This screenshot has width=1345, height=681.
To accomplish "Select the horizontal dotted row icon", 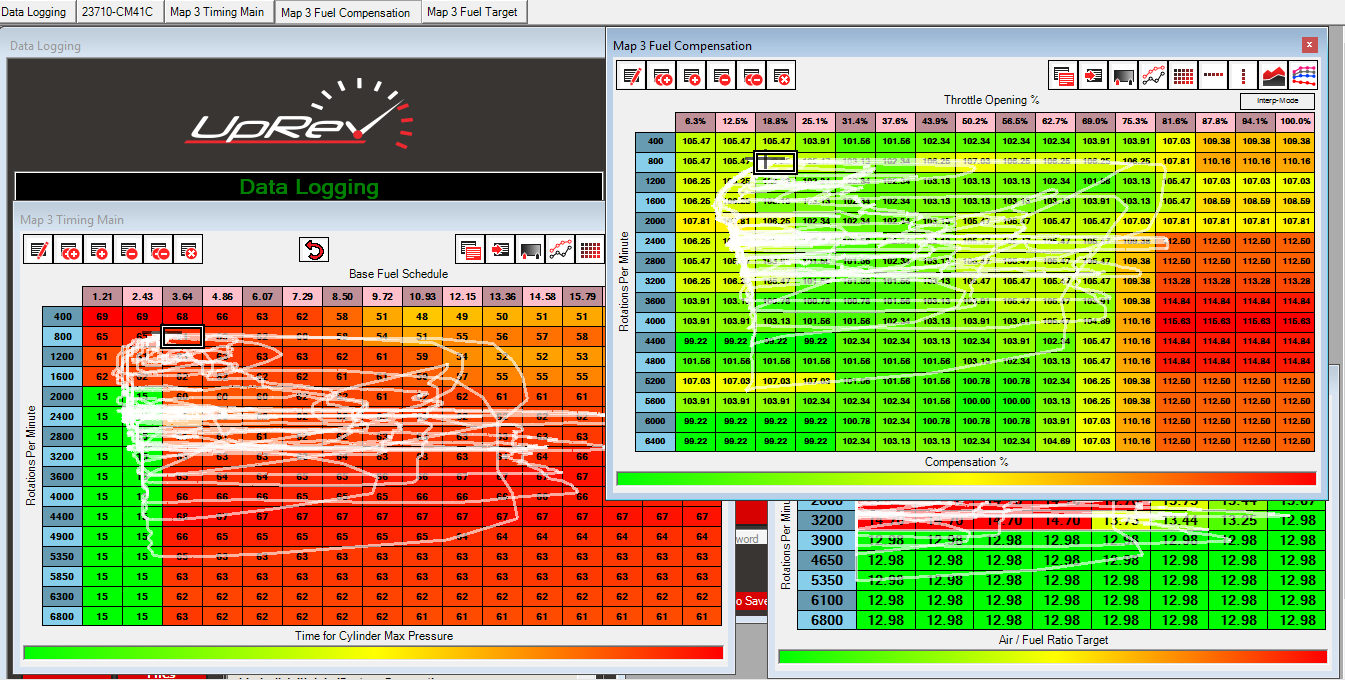I will click(1214, 76).
